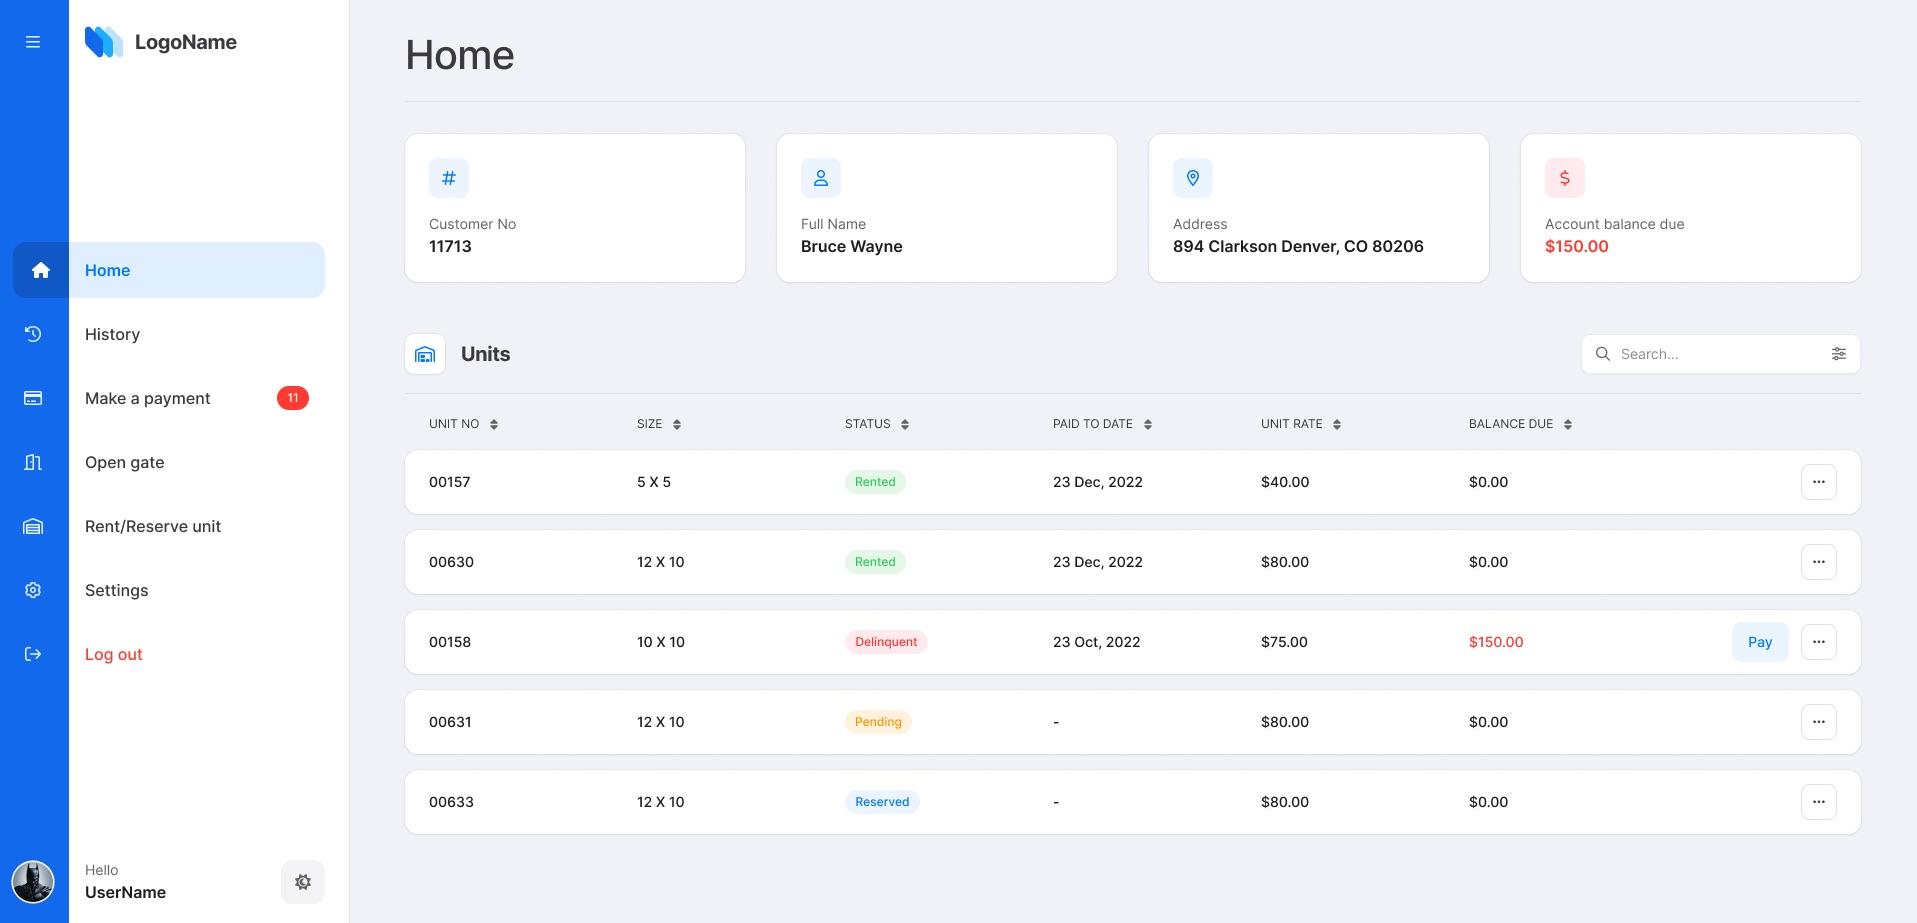1917x923 pixels.
Task: Open Settings menu item
Action: (x=117, y=590)
